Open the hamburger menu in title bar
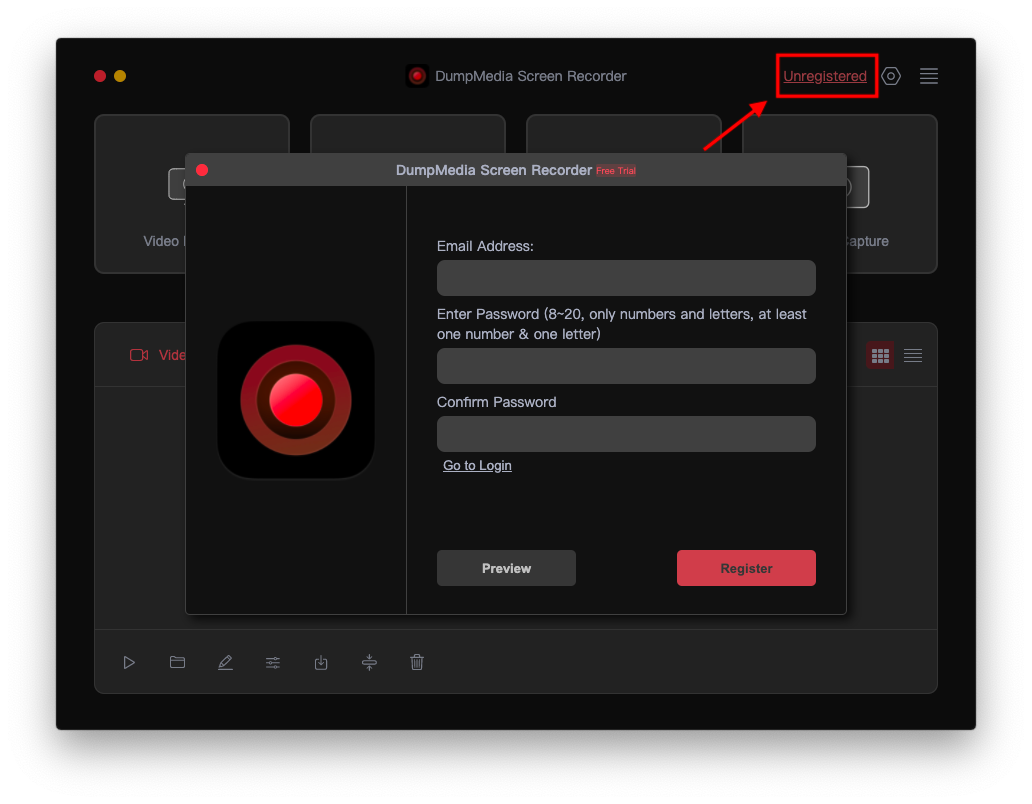The width and height of the screenshot is (1032, 804). pos(929,76)
